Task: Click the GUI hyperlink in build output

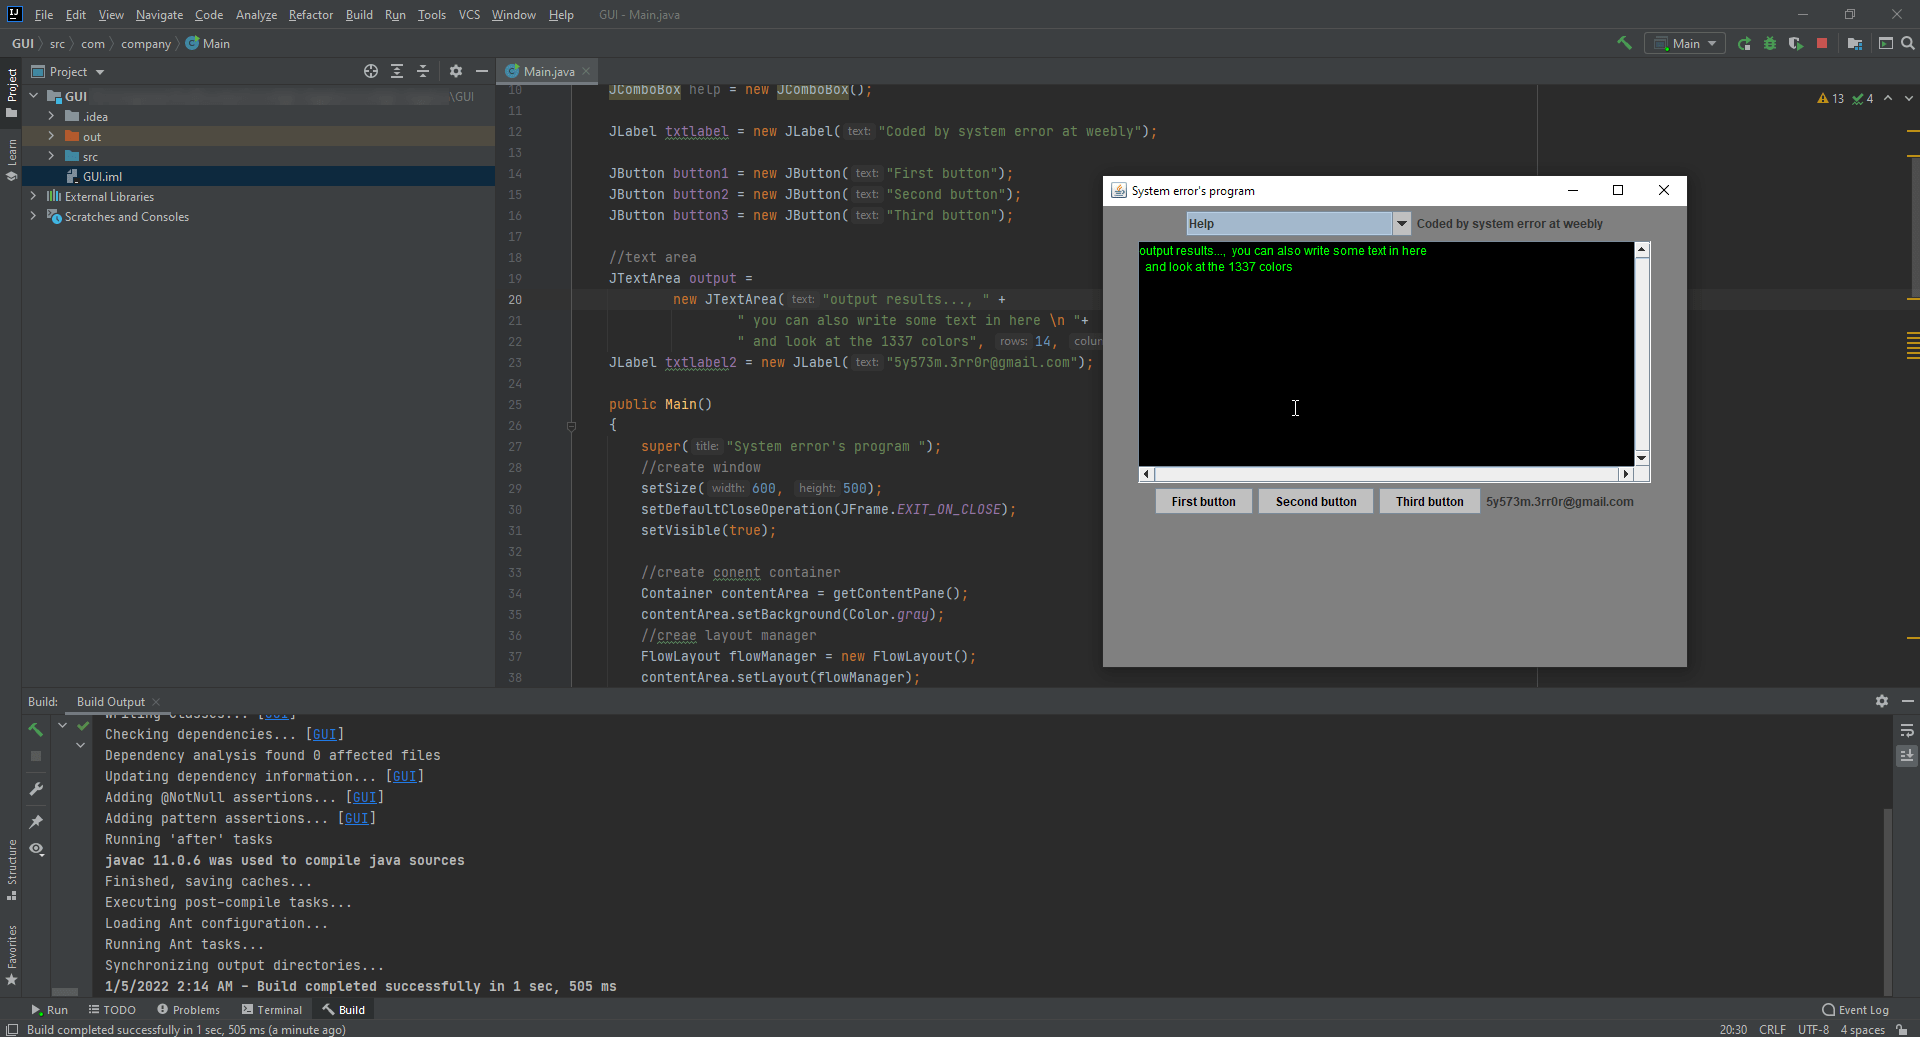Action: point(326,734)
